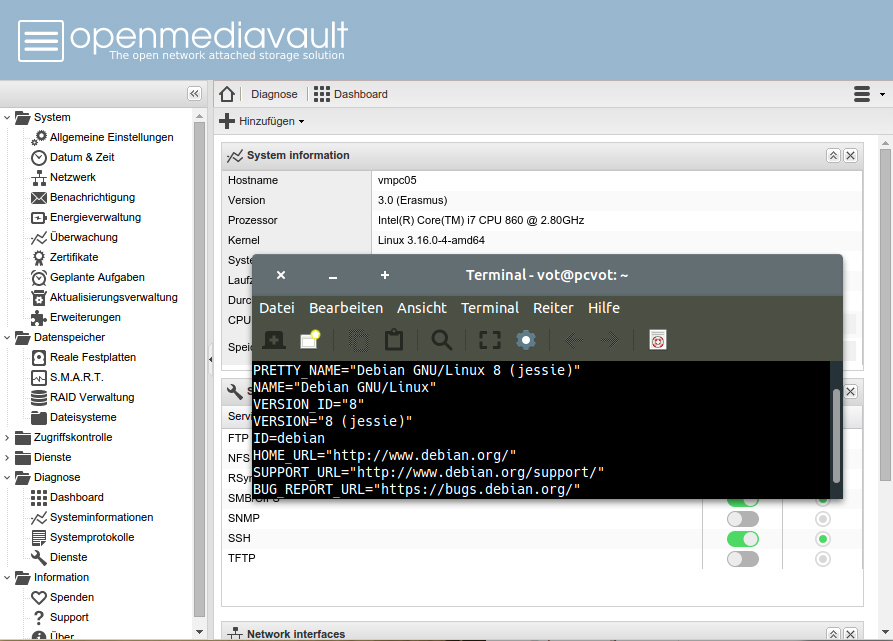Collapse the Datenspeicher tree folder
This screenshot has height=641, width=893.
[x=7, y=338]
